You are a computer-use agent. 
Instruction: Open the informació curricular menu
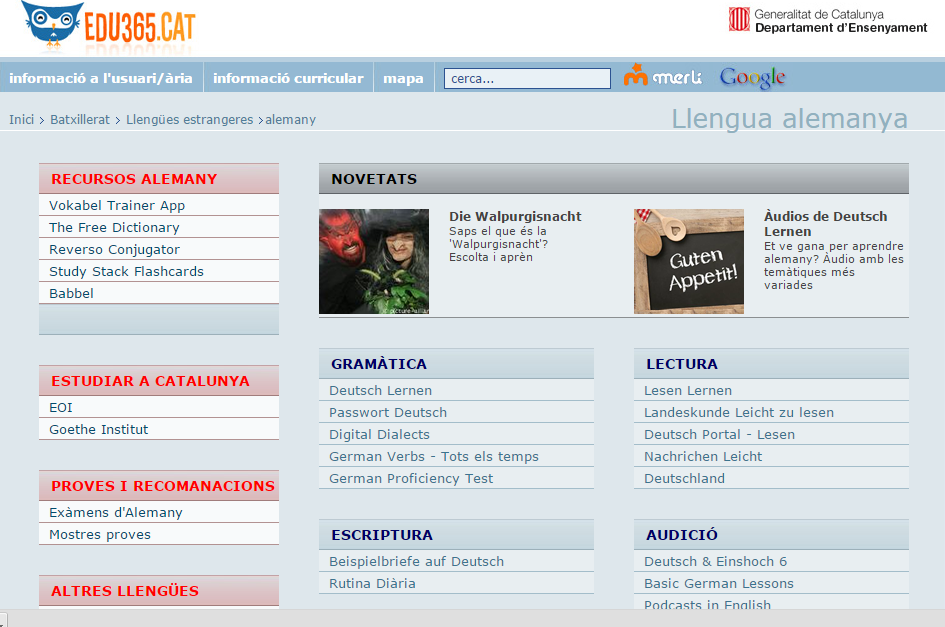288,78
